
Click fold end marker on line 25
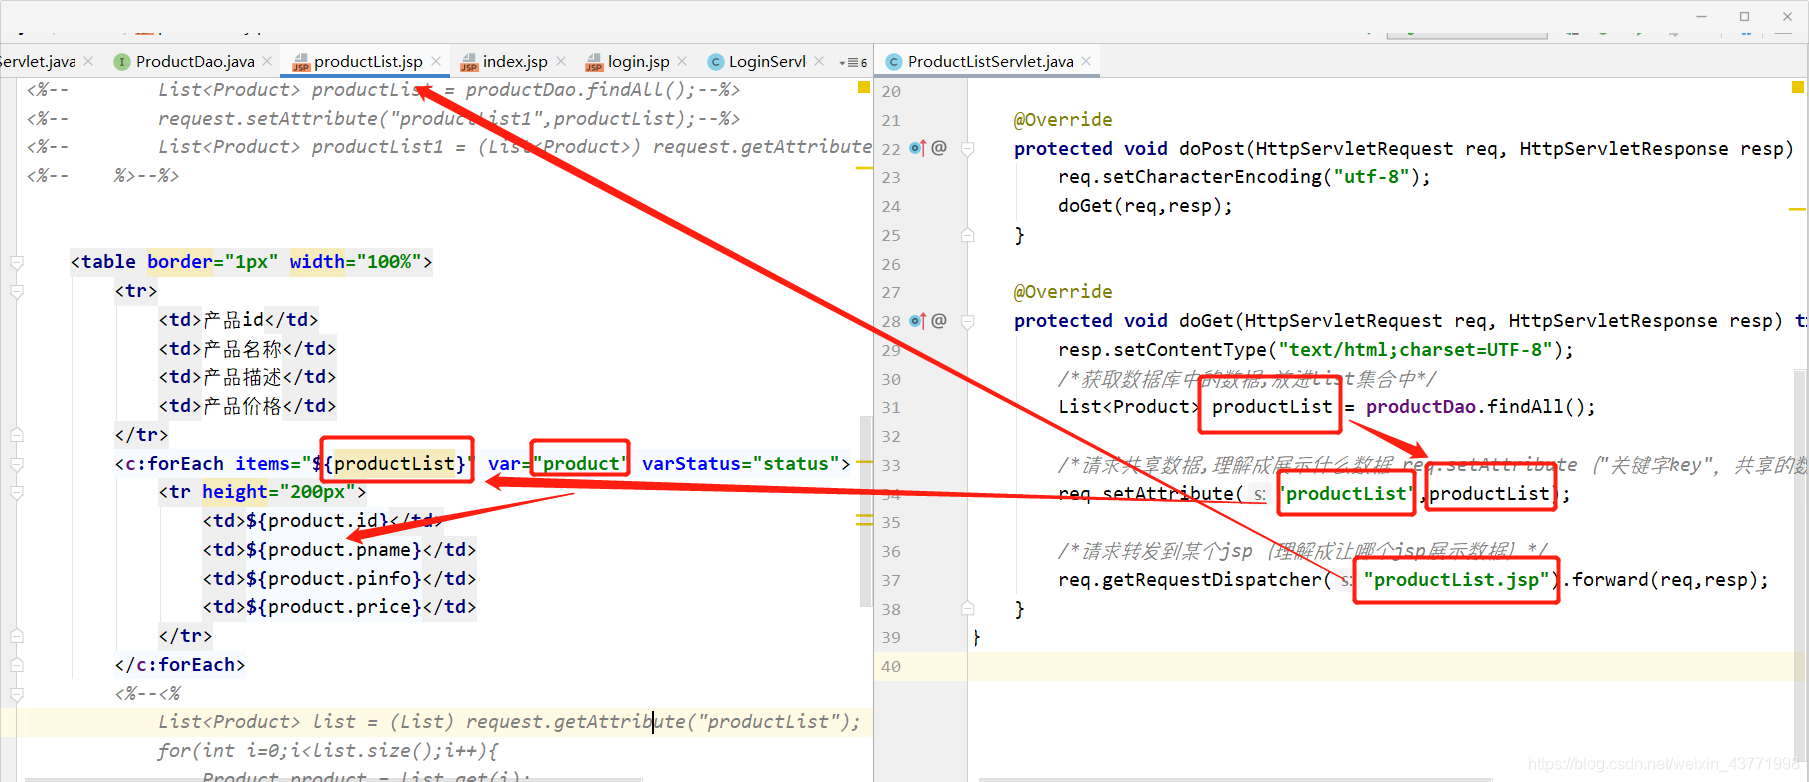coord(967,235)
